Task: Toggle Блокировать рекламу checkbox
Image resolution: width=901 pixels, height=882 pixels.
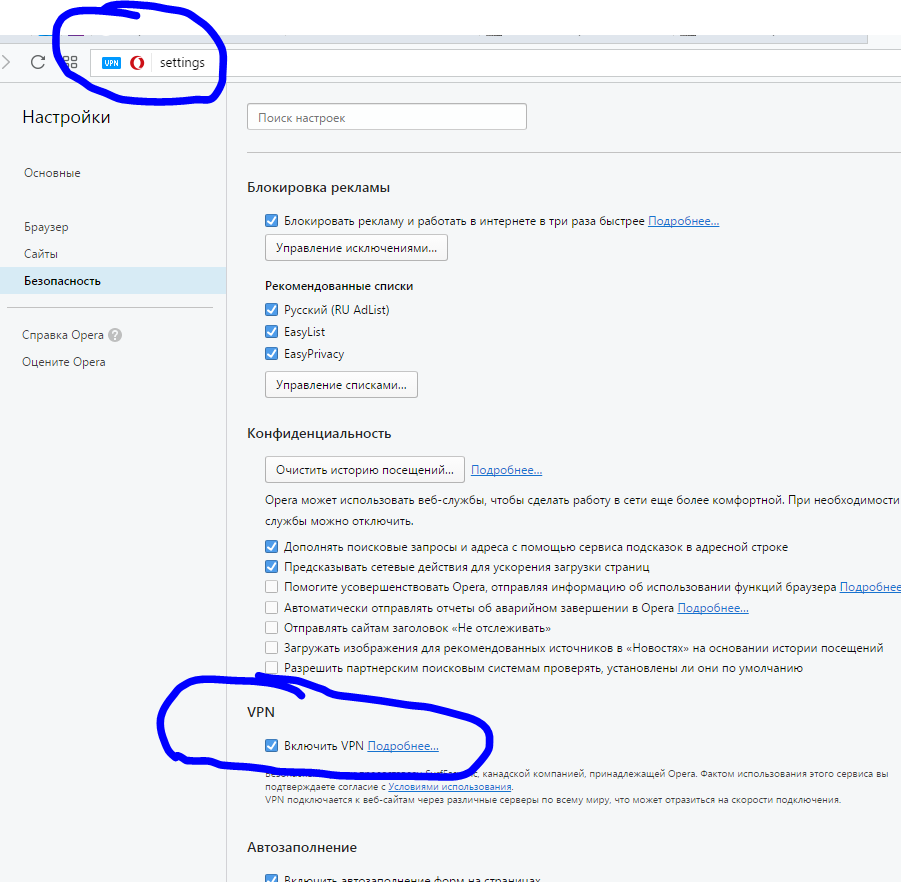Action: click(x=271, y=221)
